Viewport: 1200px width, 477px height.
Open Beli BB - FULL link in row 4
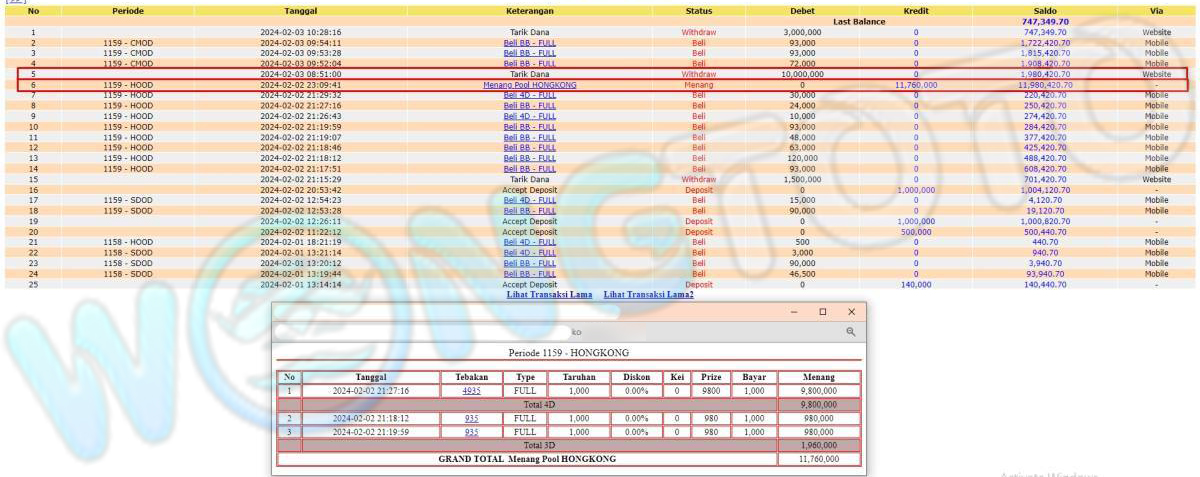tap(529, 63)
